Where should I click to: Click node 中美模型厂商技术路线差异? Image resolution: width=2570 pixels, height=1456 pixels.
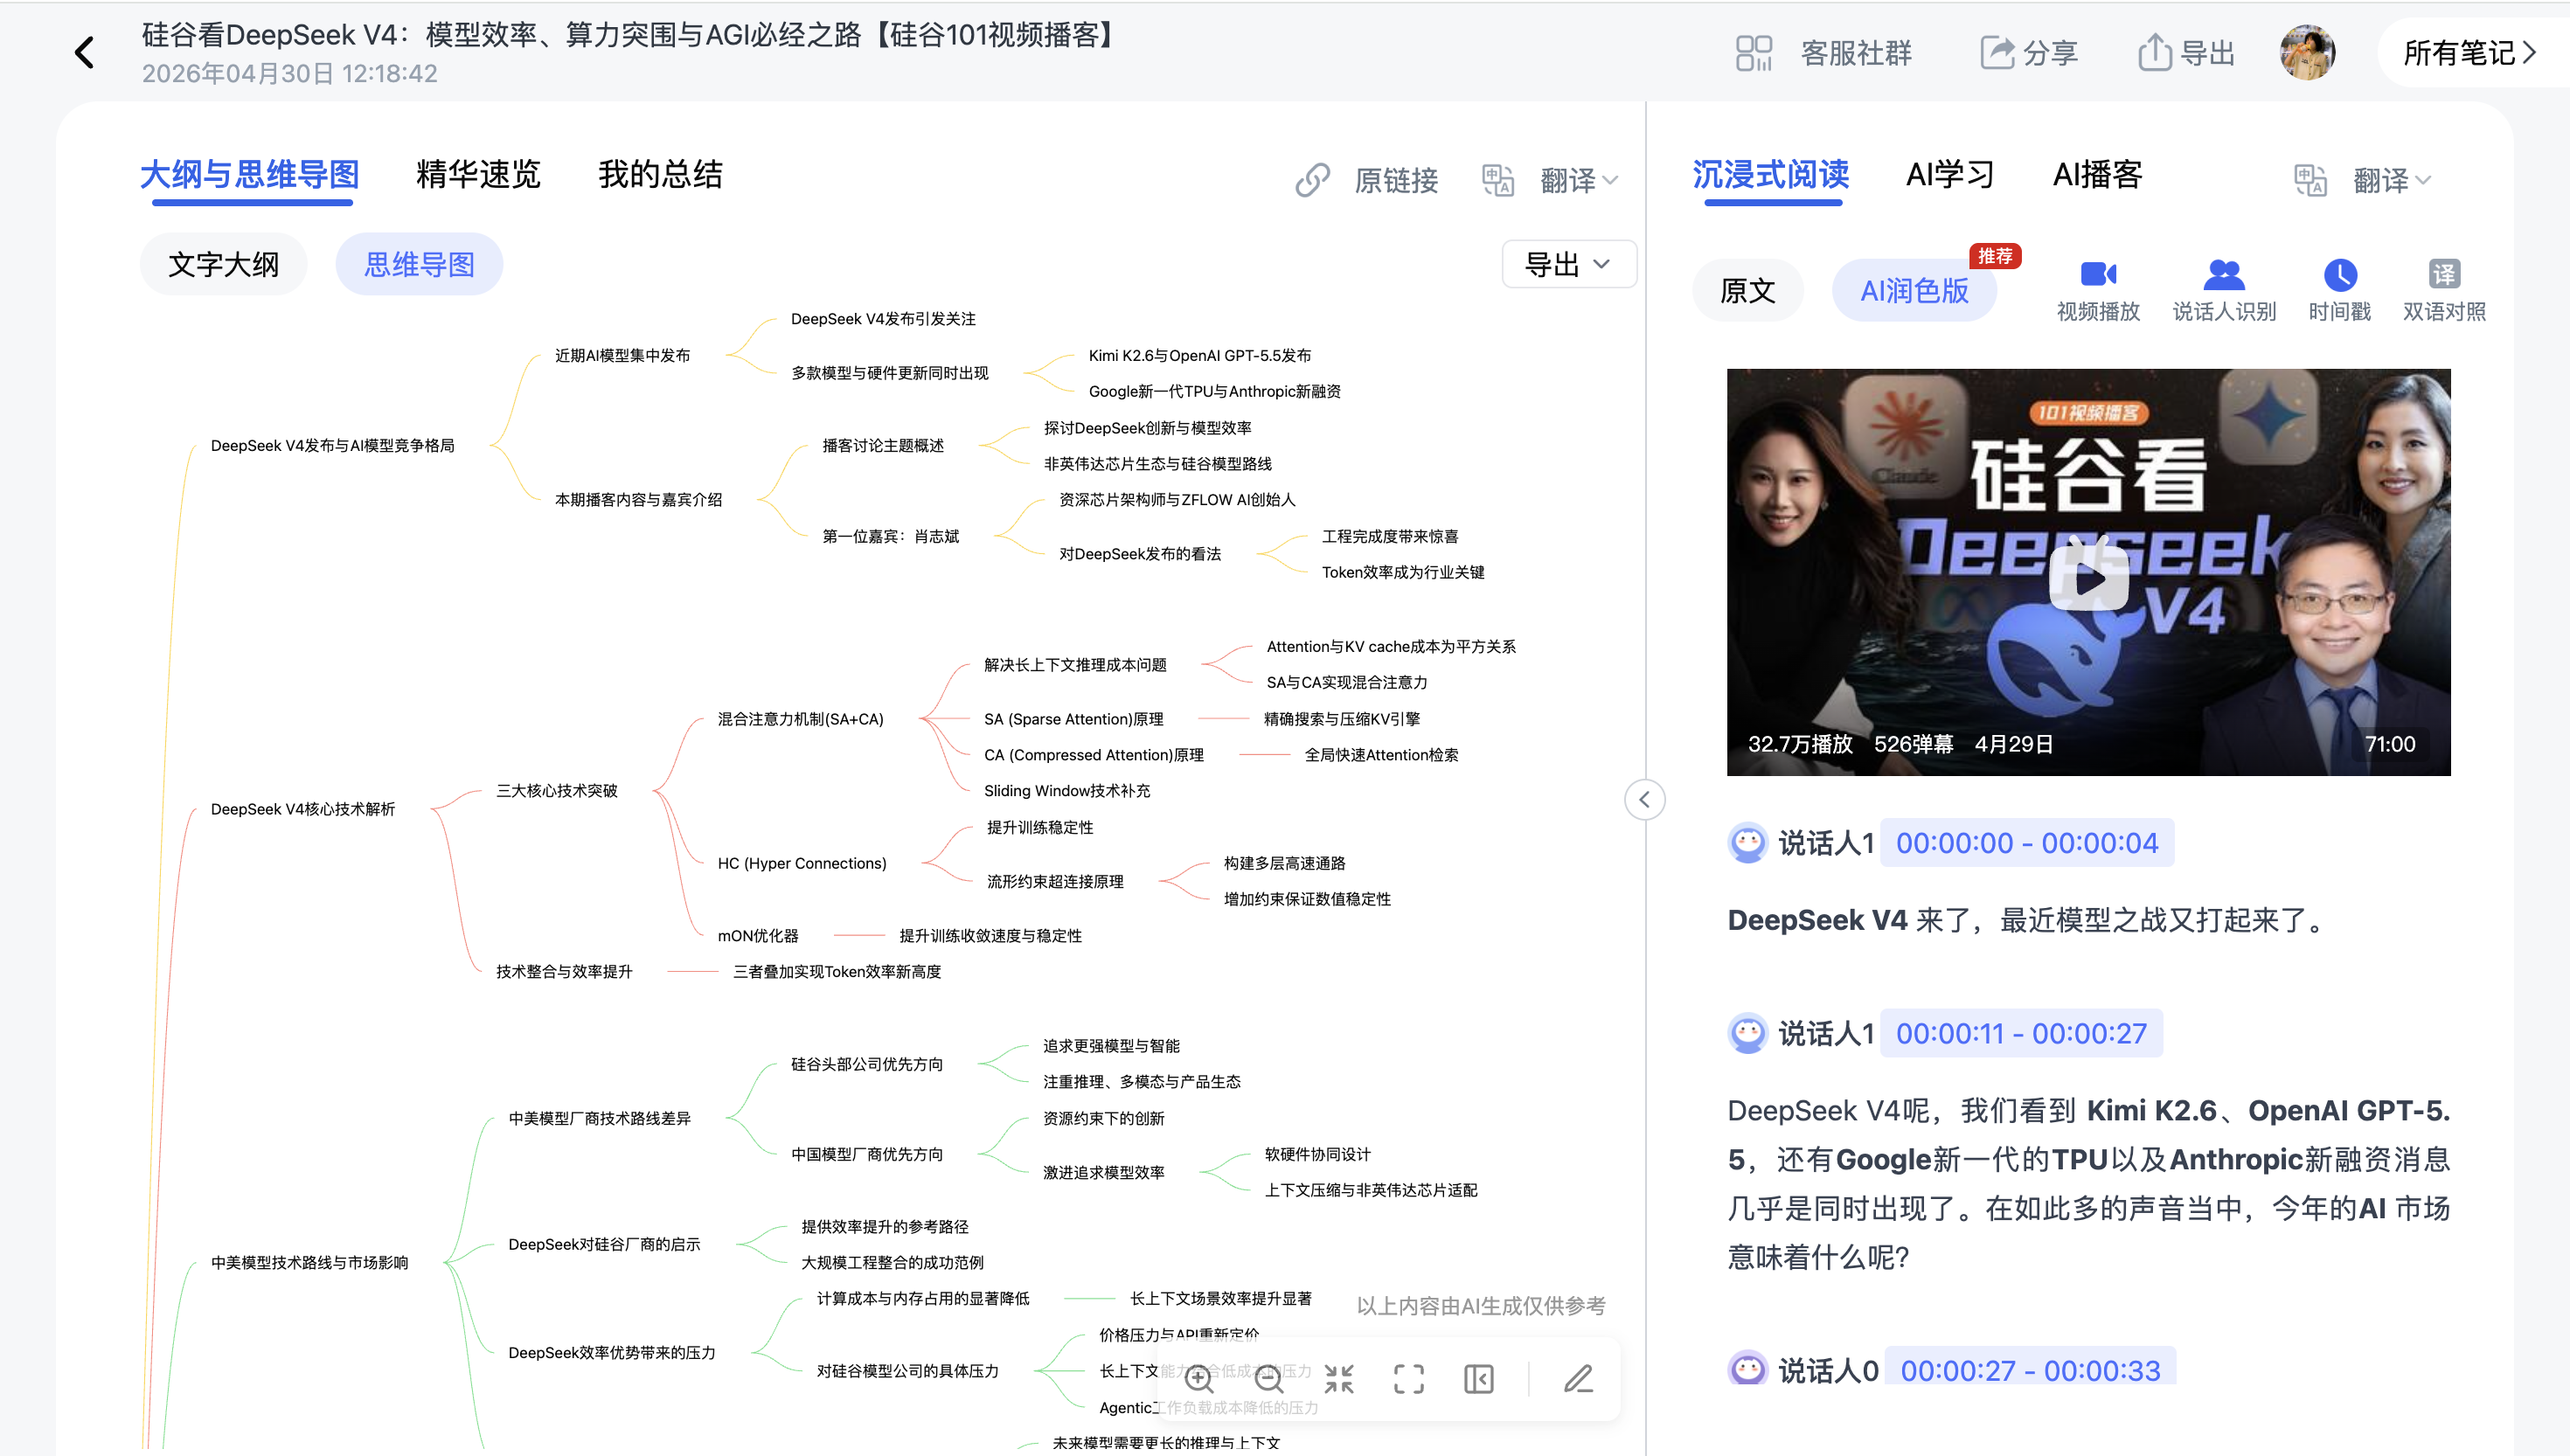[599, 1118]
